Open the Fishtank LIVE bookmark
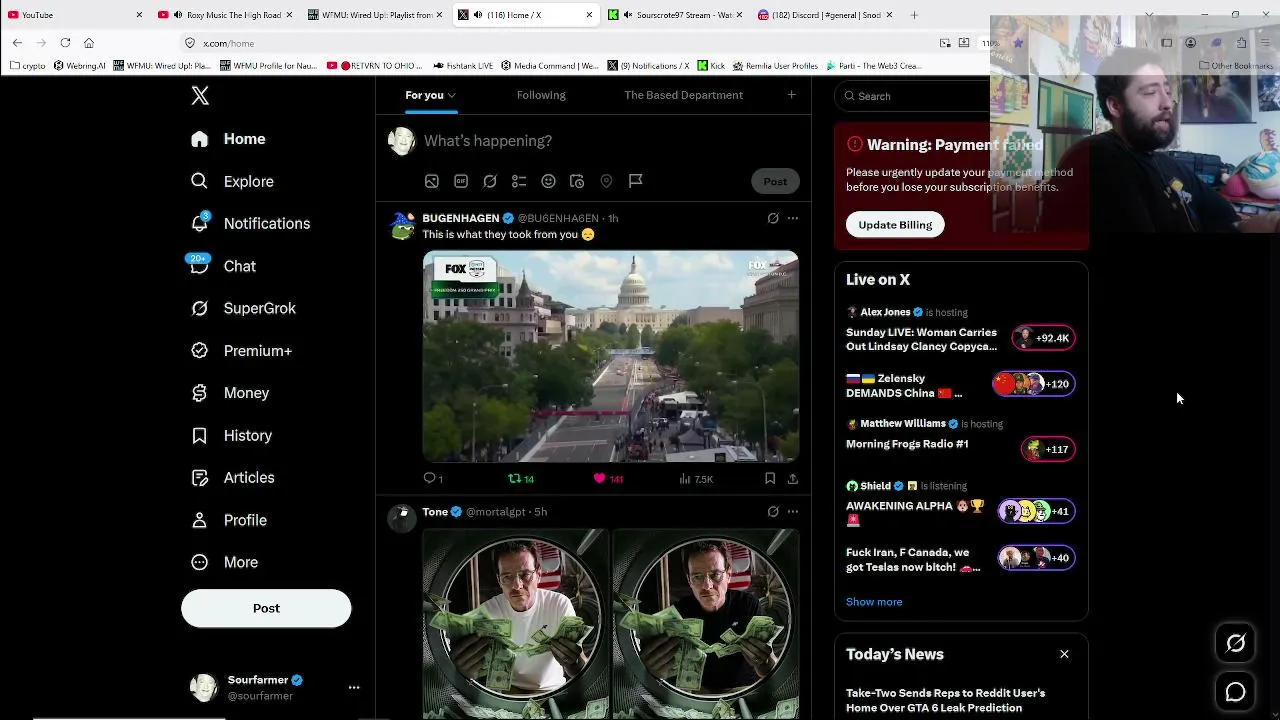1280x720 pixels. click(x=463, y=66)
